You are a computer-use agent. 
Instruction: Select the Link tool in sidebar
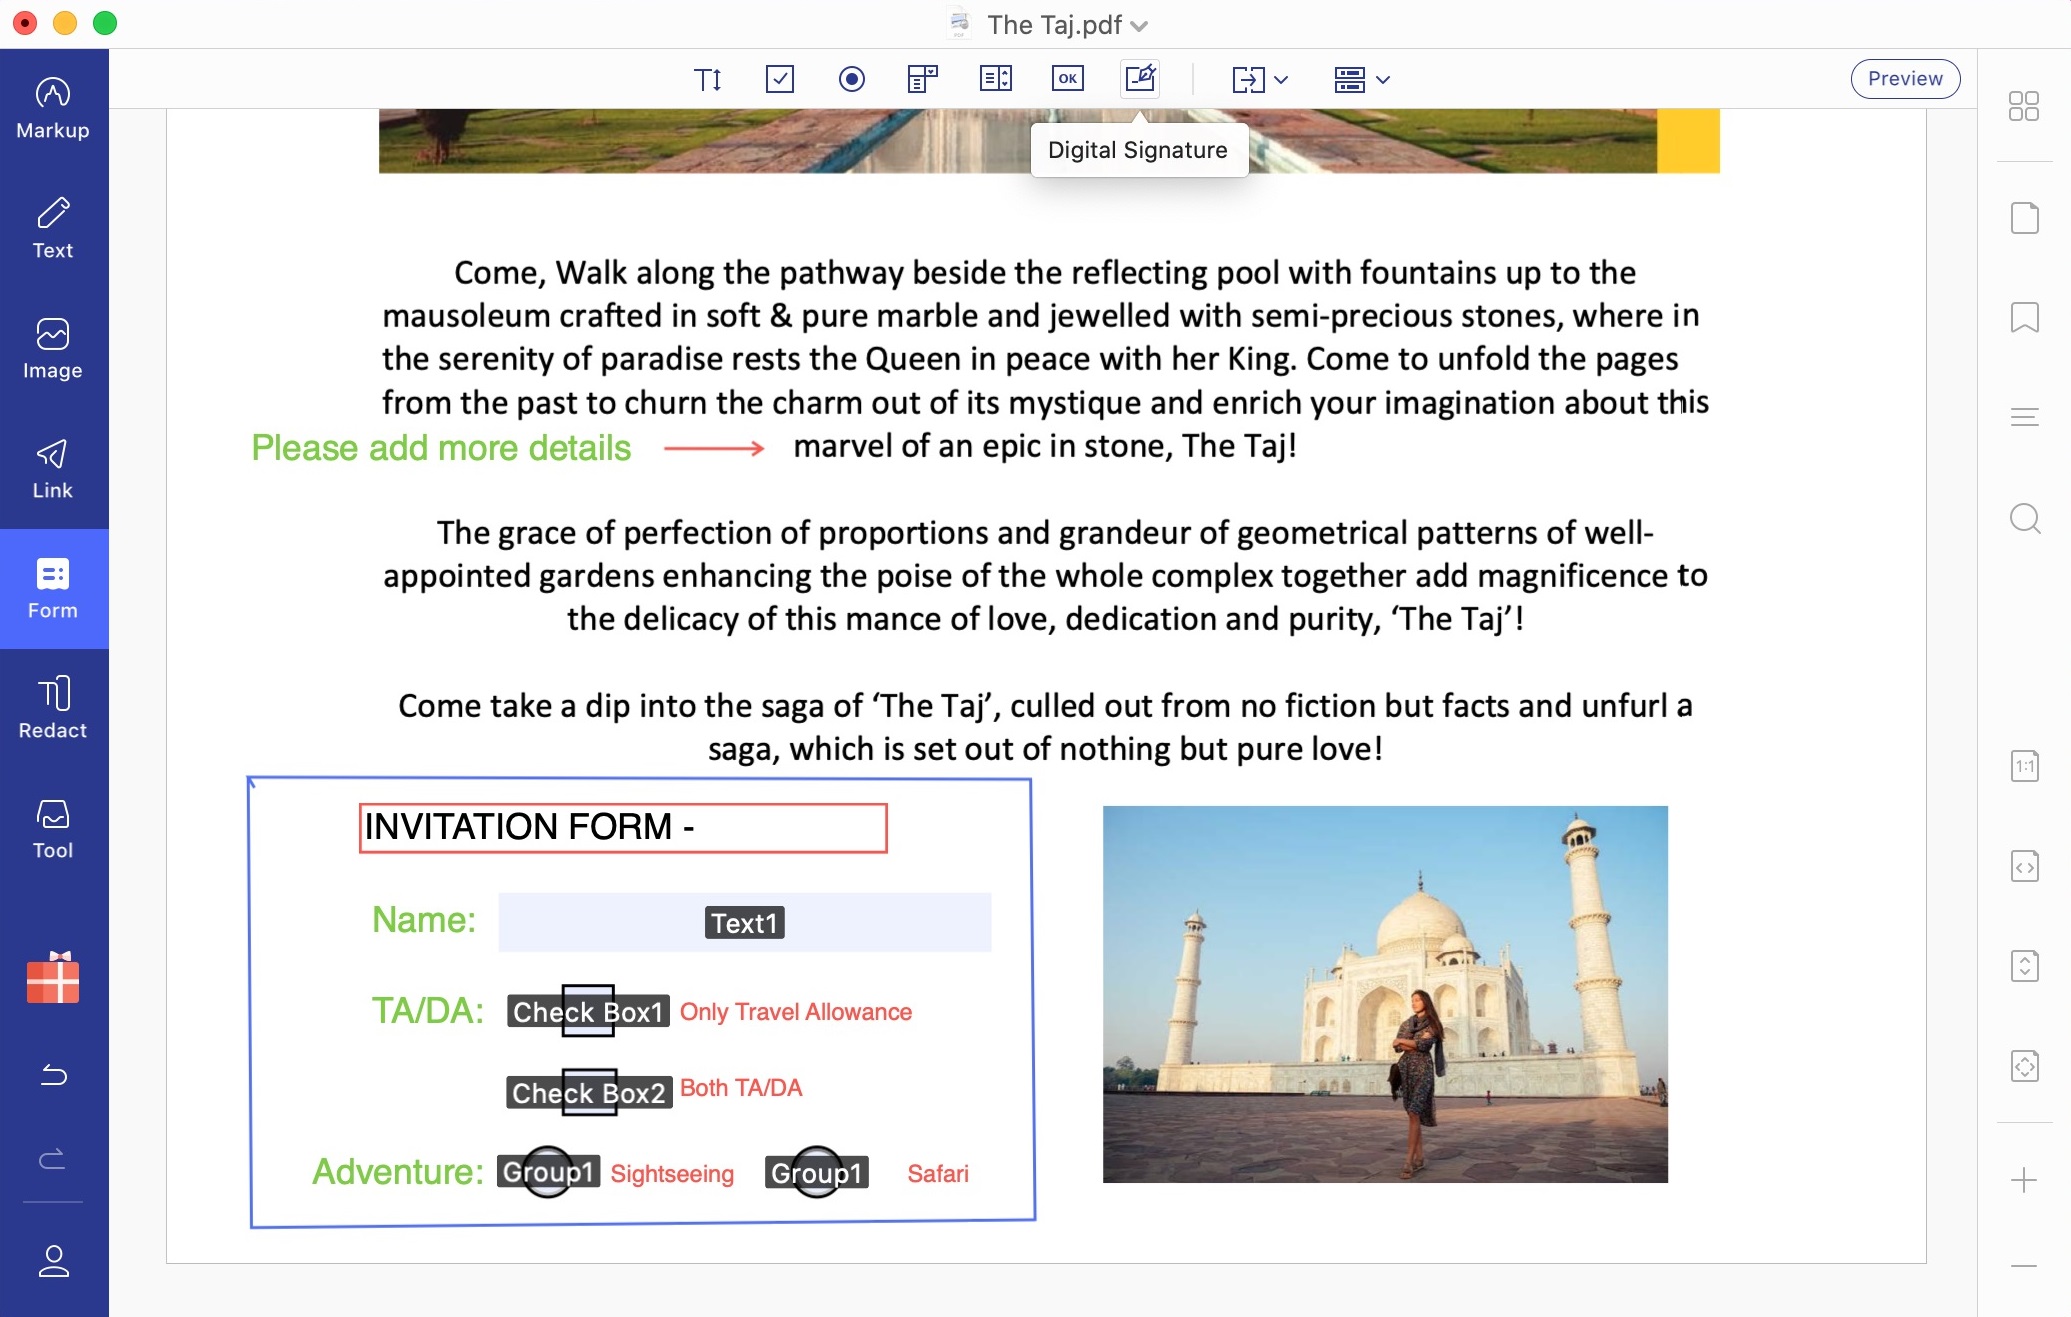(x=51, y=468)
